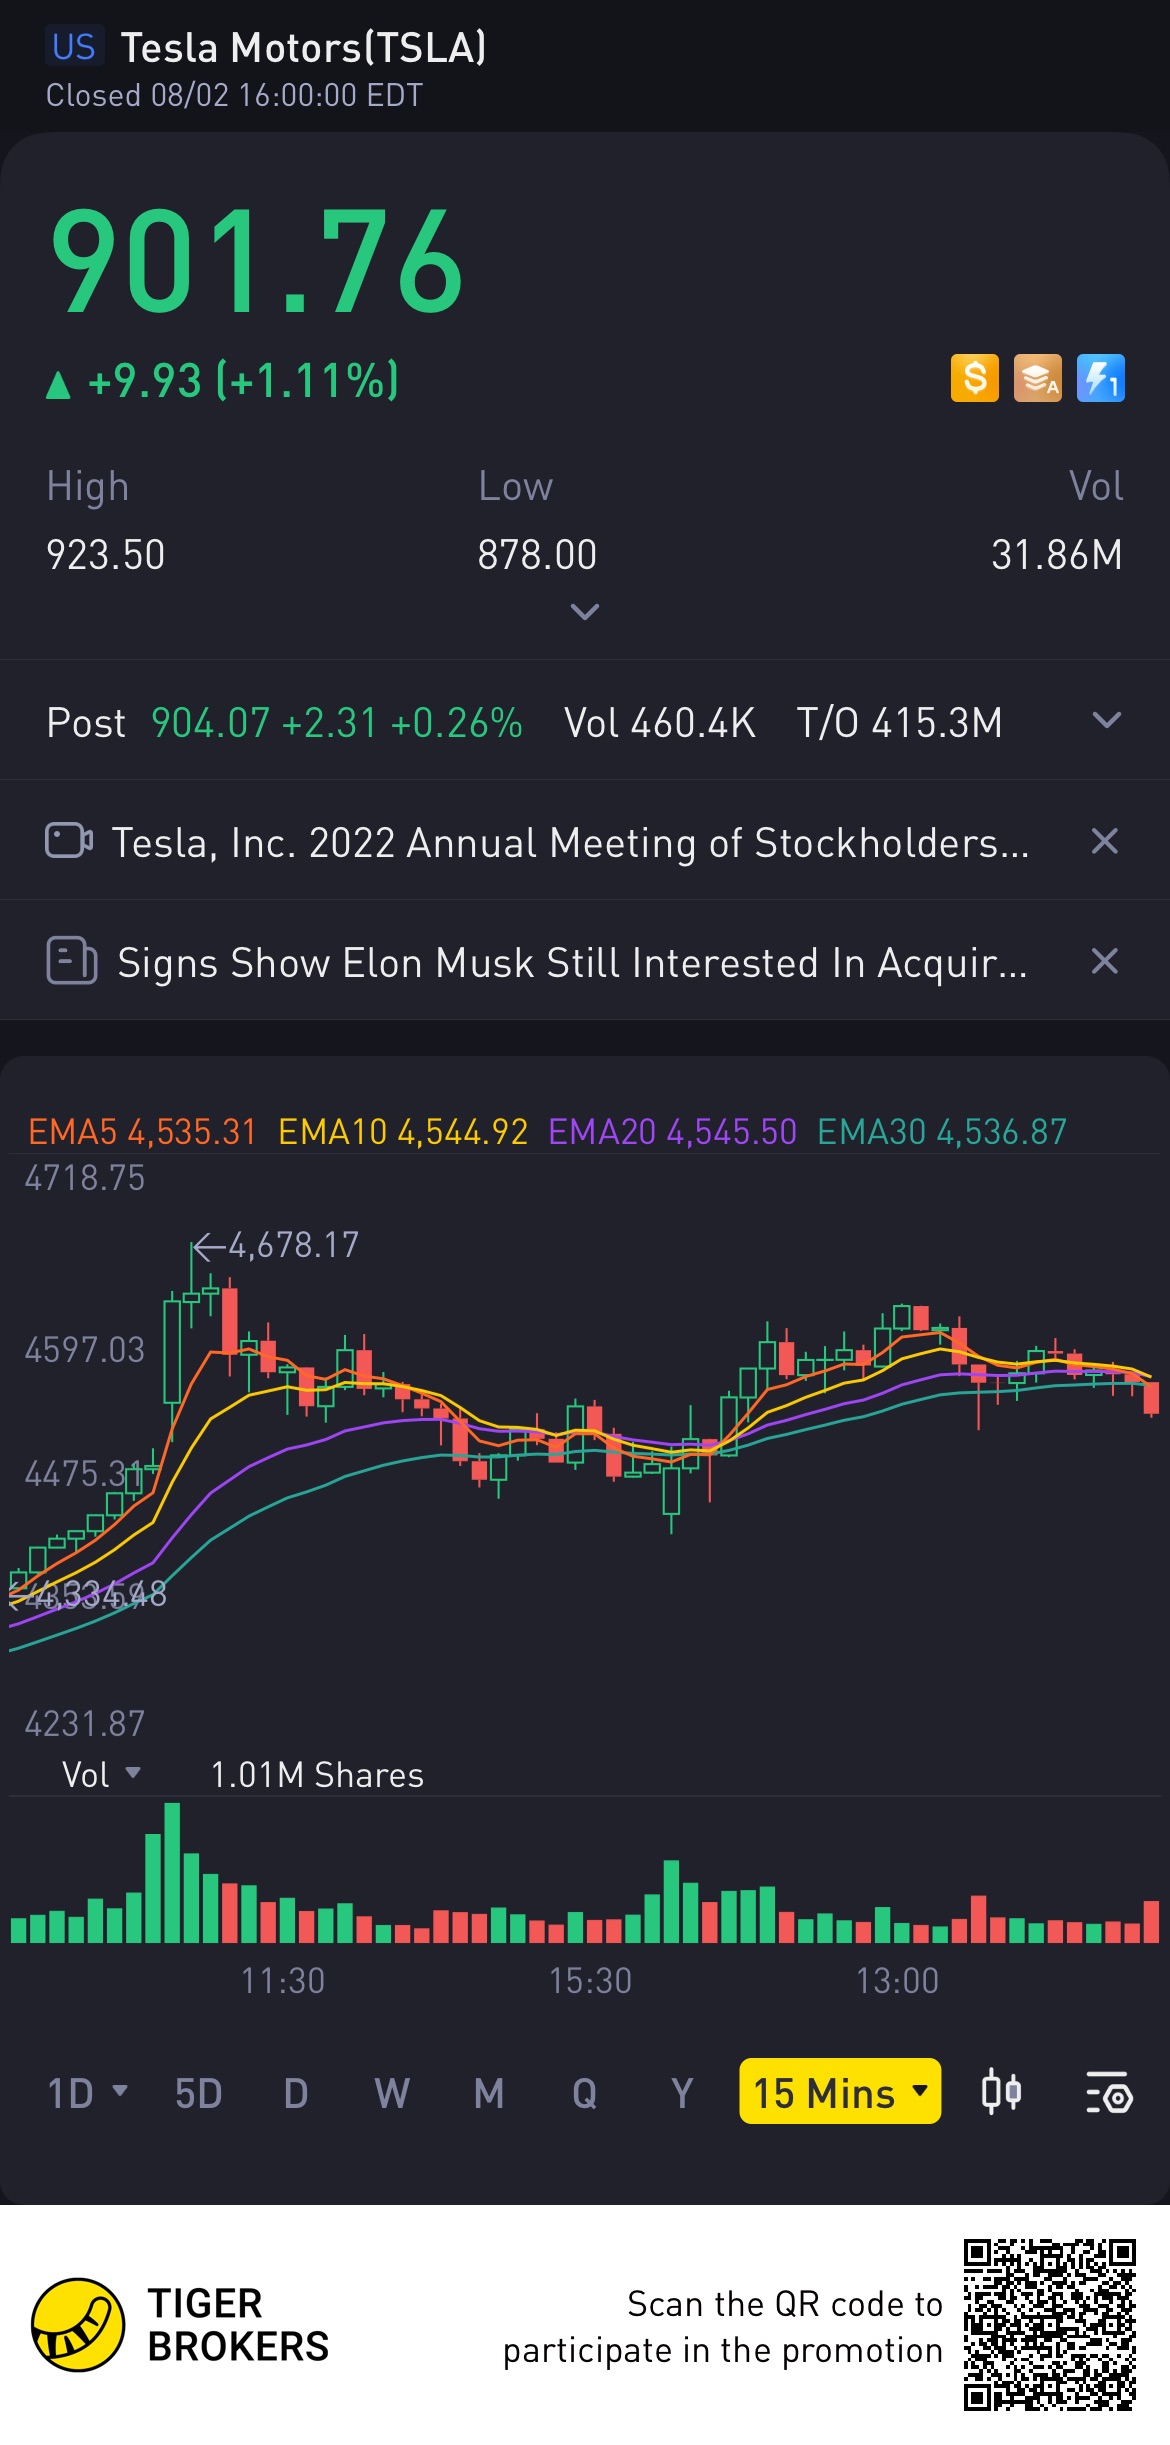Dismiss the Annual Meeting notification
The image size is (1170, 2445).
click(1104, 841)
